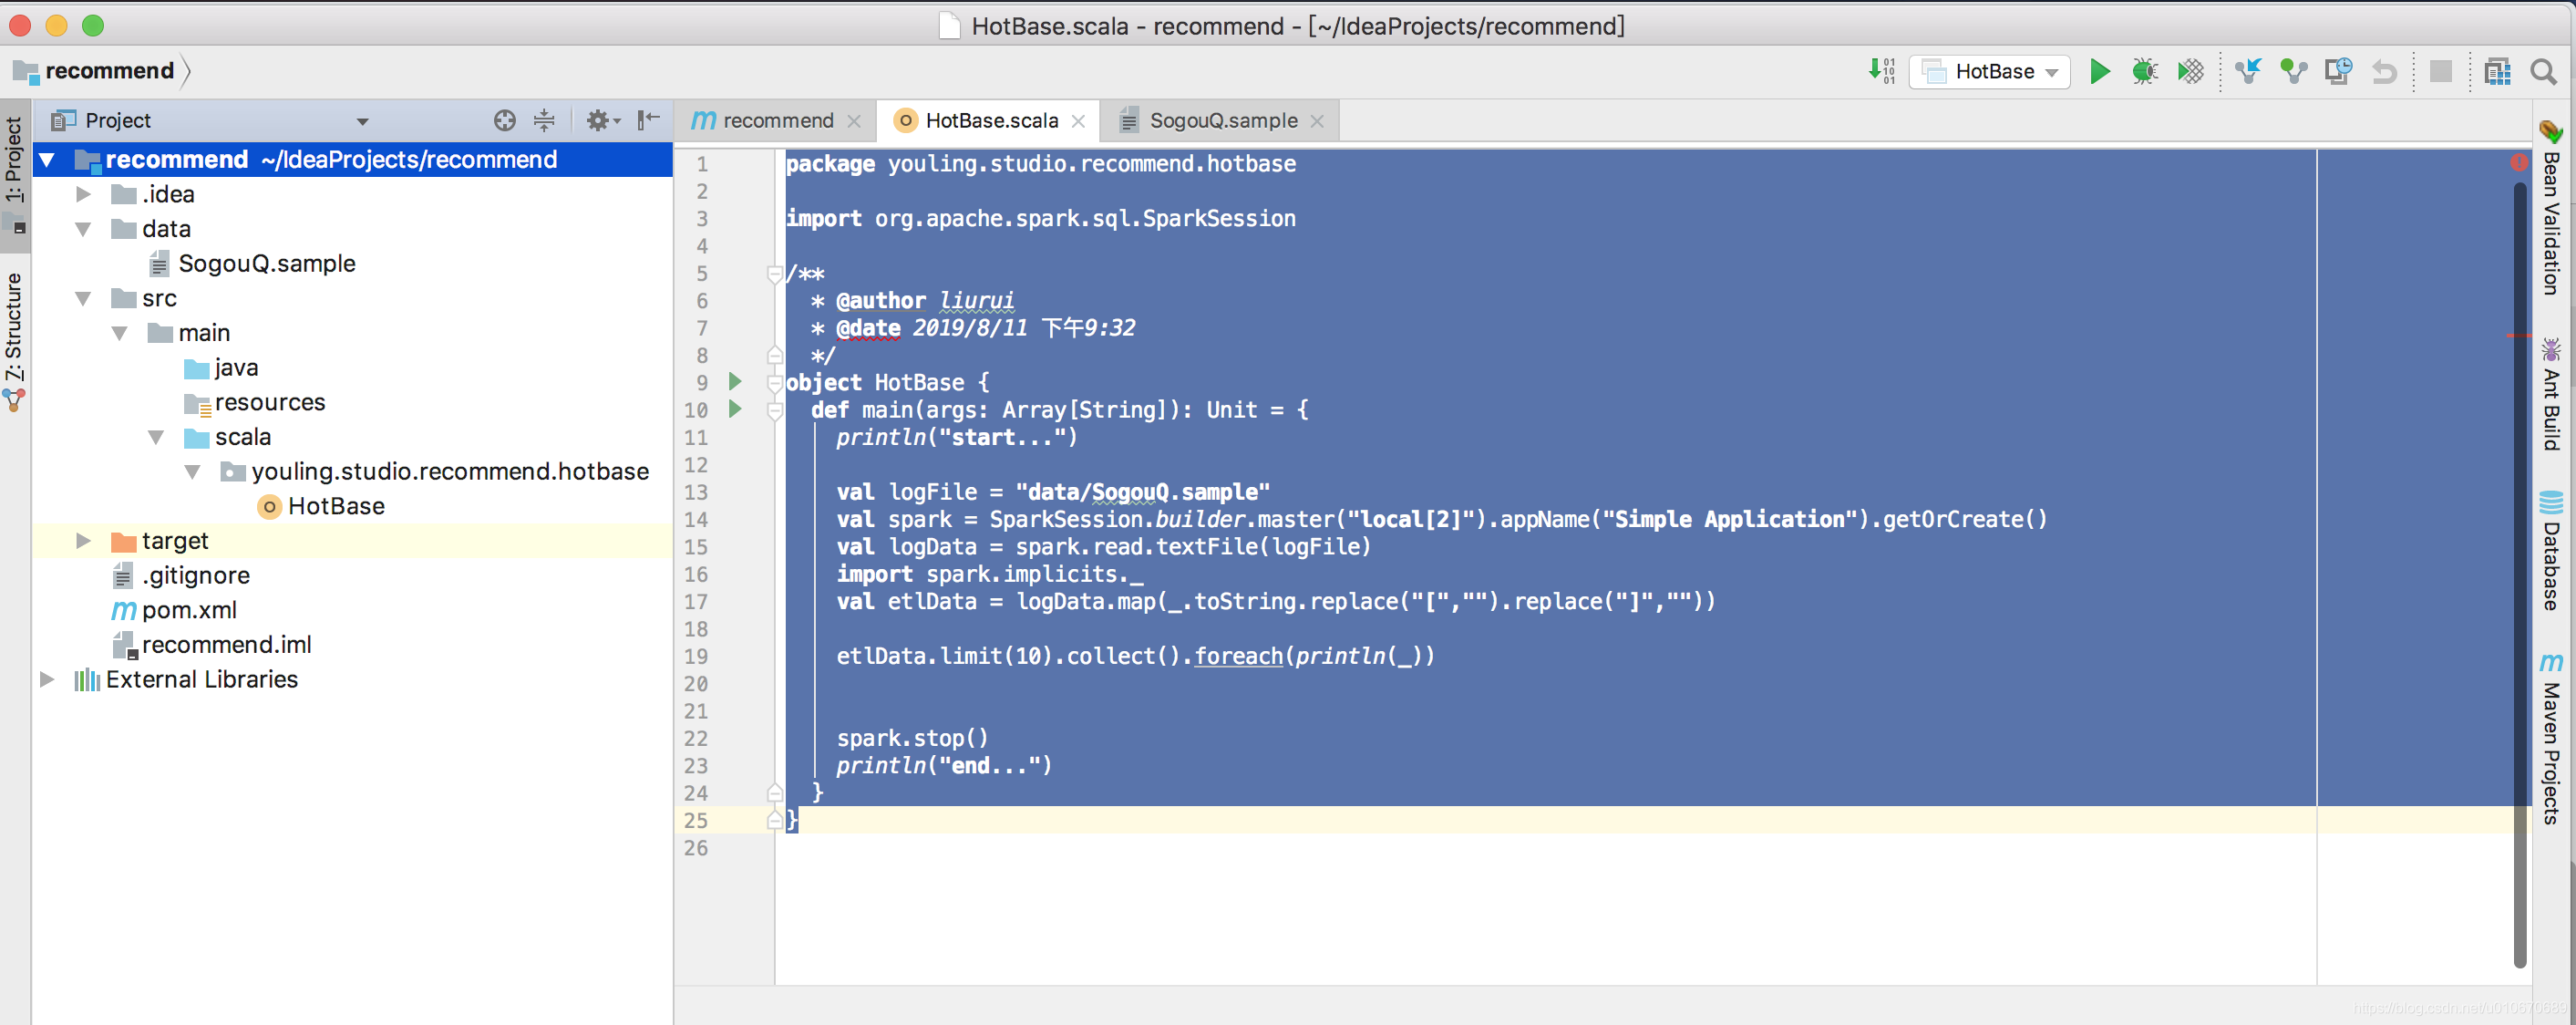Viewport: 2576px width, 1025px height.
Task: Expand the target folder
Action: coord(84,541)
